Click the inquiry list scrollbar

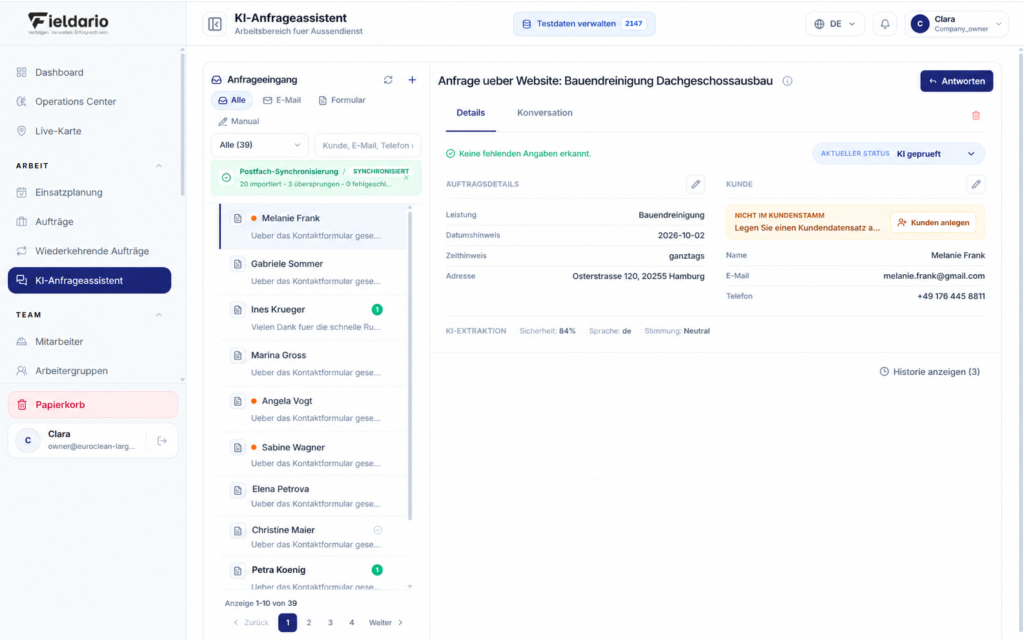pyautogui.click(x=410, y=366)
